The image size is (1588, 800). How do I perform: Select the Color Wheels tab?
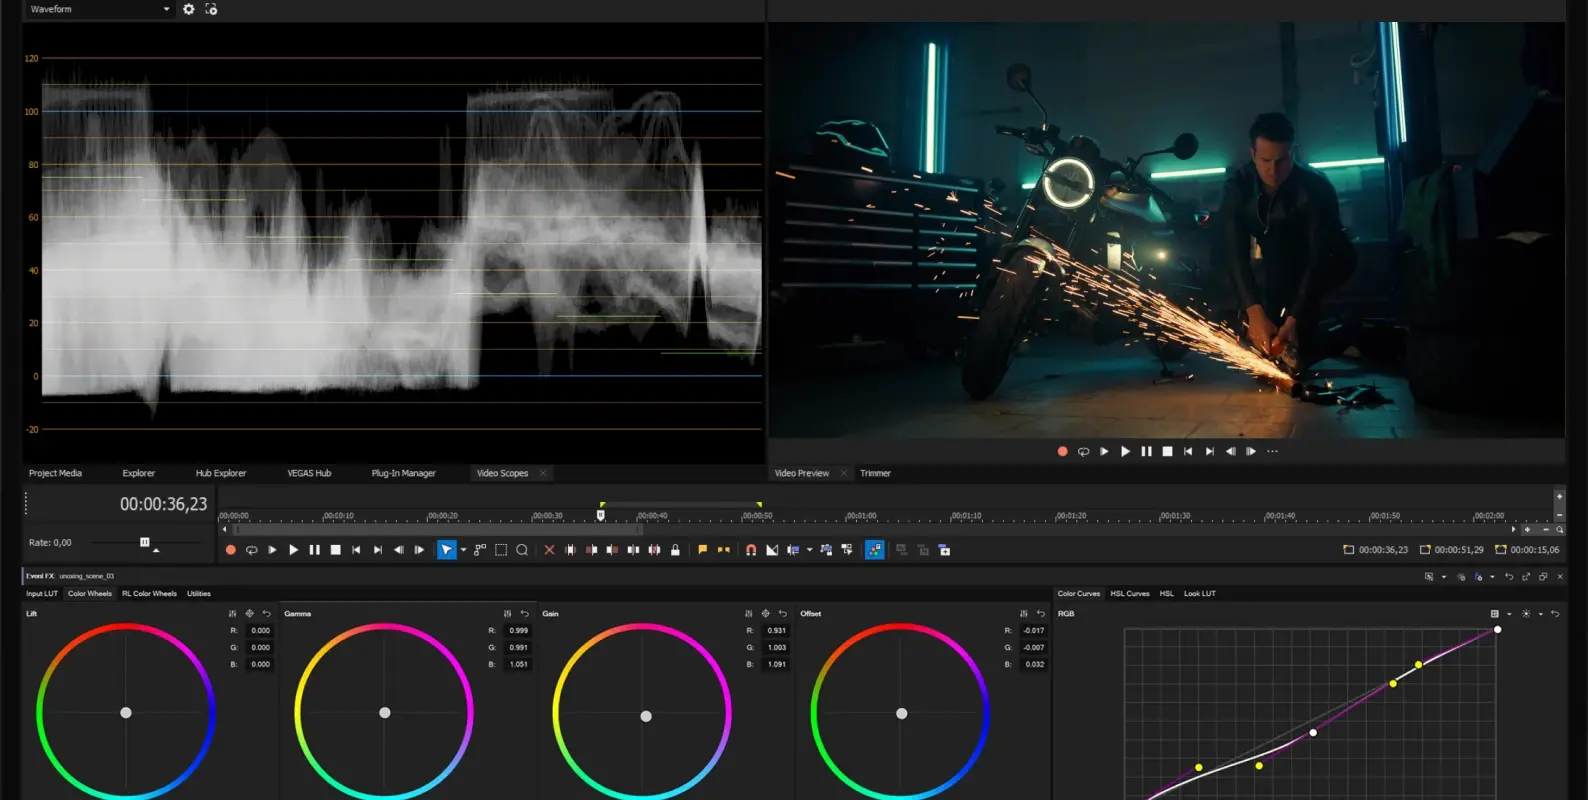pos(90,593)
